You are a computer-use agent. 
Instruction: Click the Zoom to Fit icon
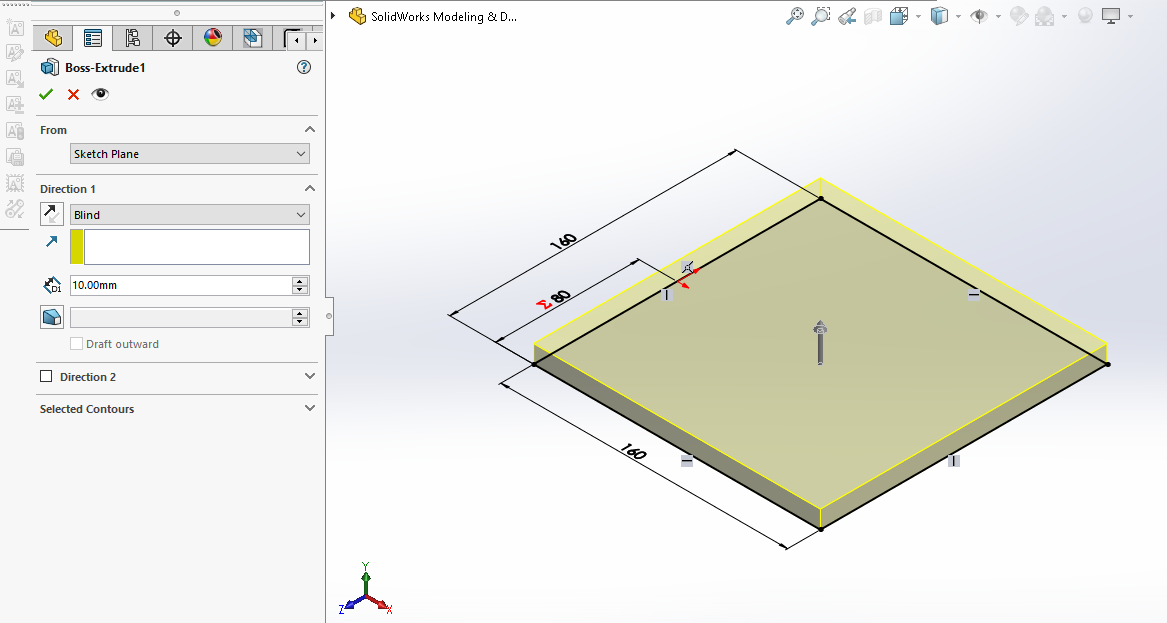[x=795, y=16]
